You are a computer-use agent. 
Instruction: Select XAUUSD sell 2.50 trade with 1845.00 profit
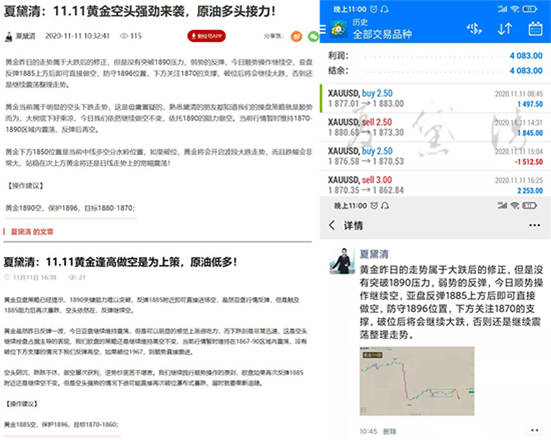[x=435, y=127]
